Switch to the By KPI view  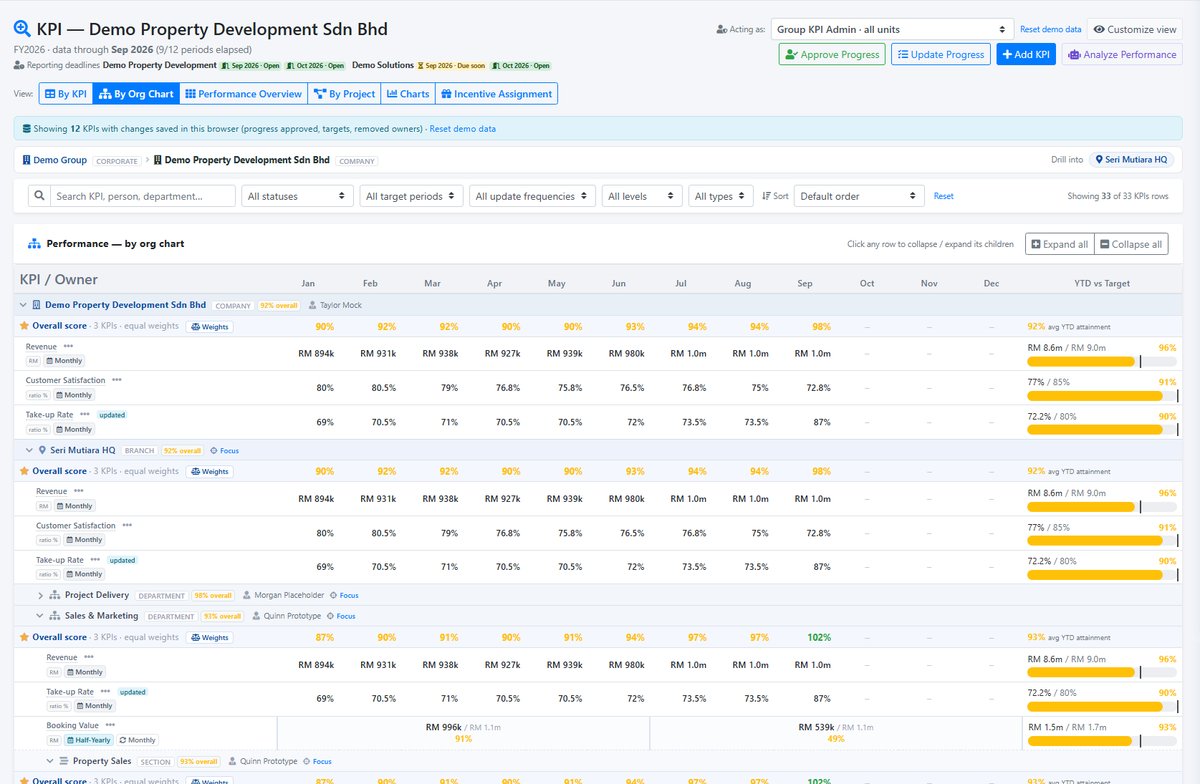coord(65,94)
